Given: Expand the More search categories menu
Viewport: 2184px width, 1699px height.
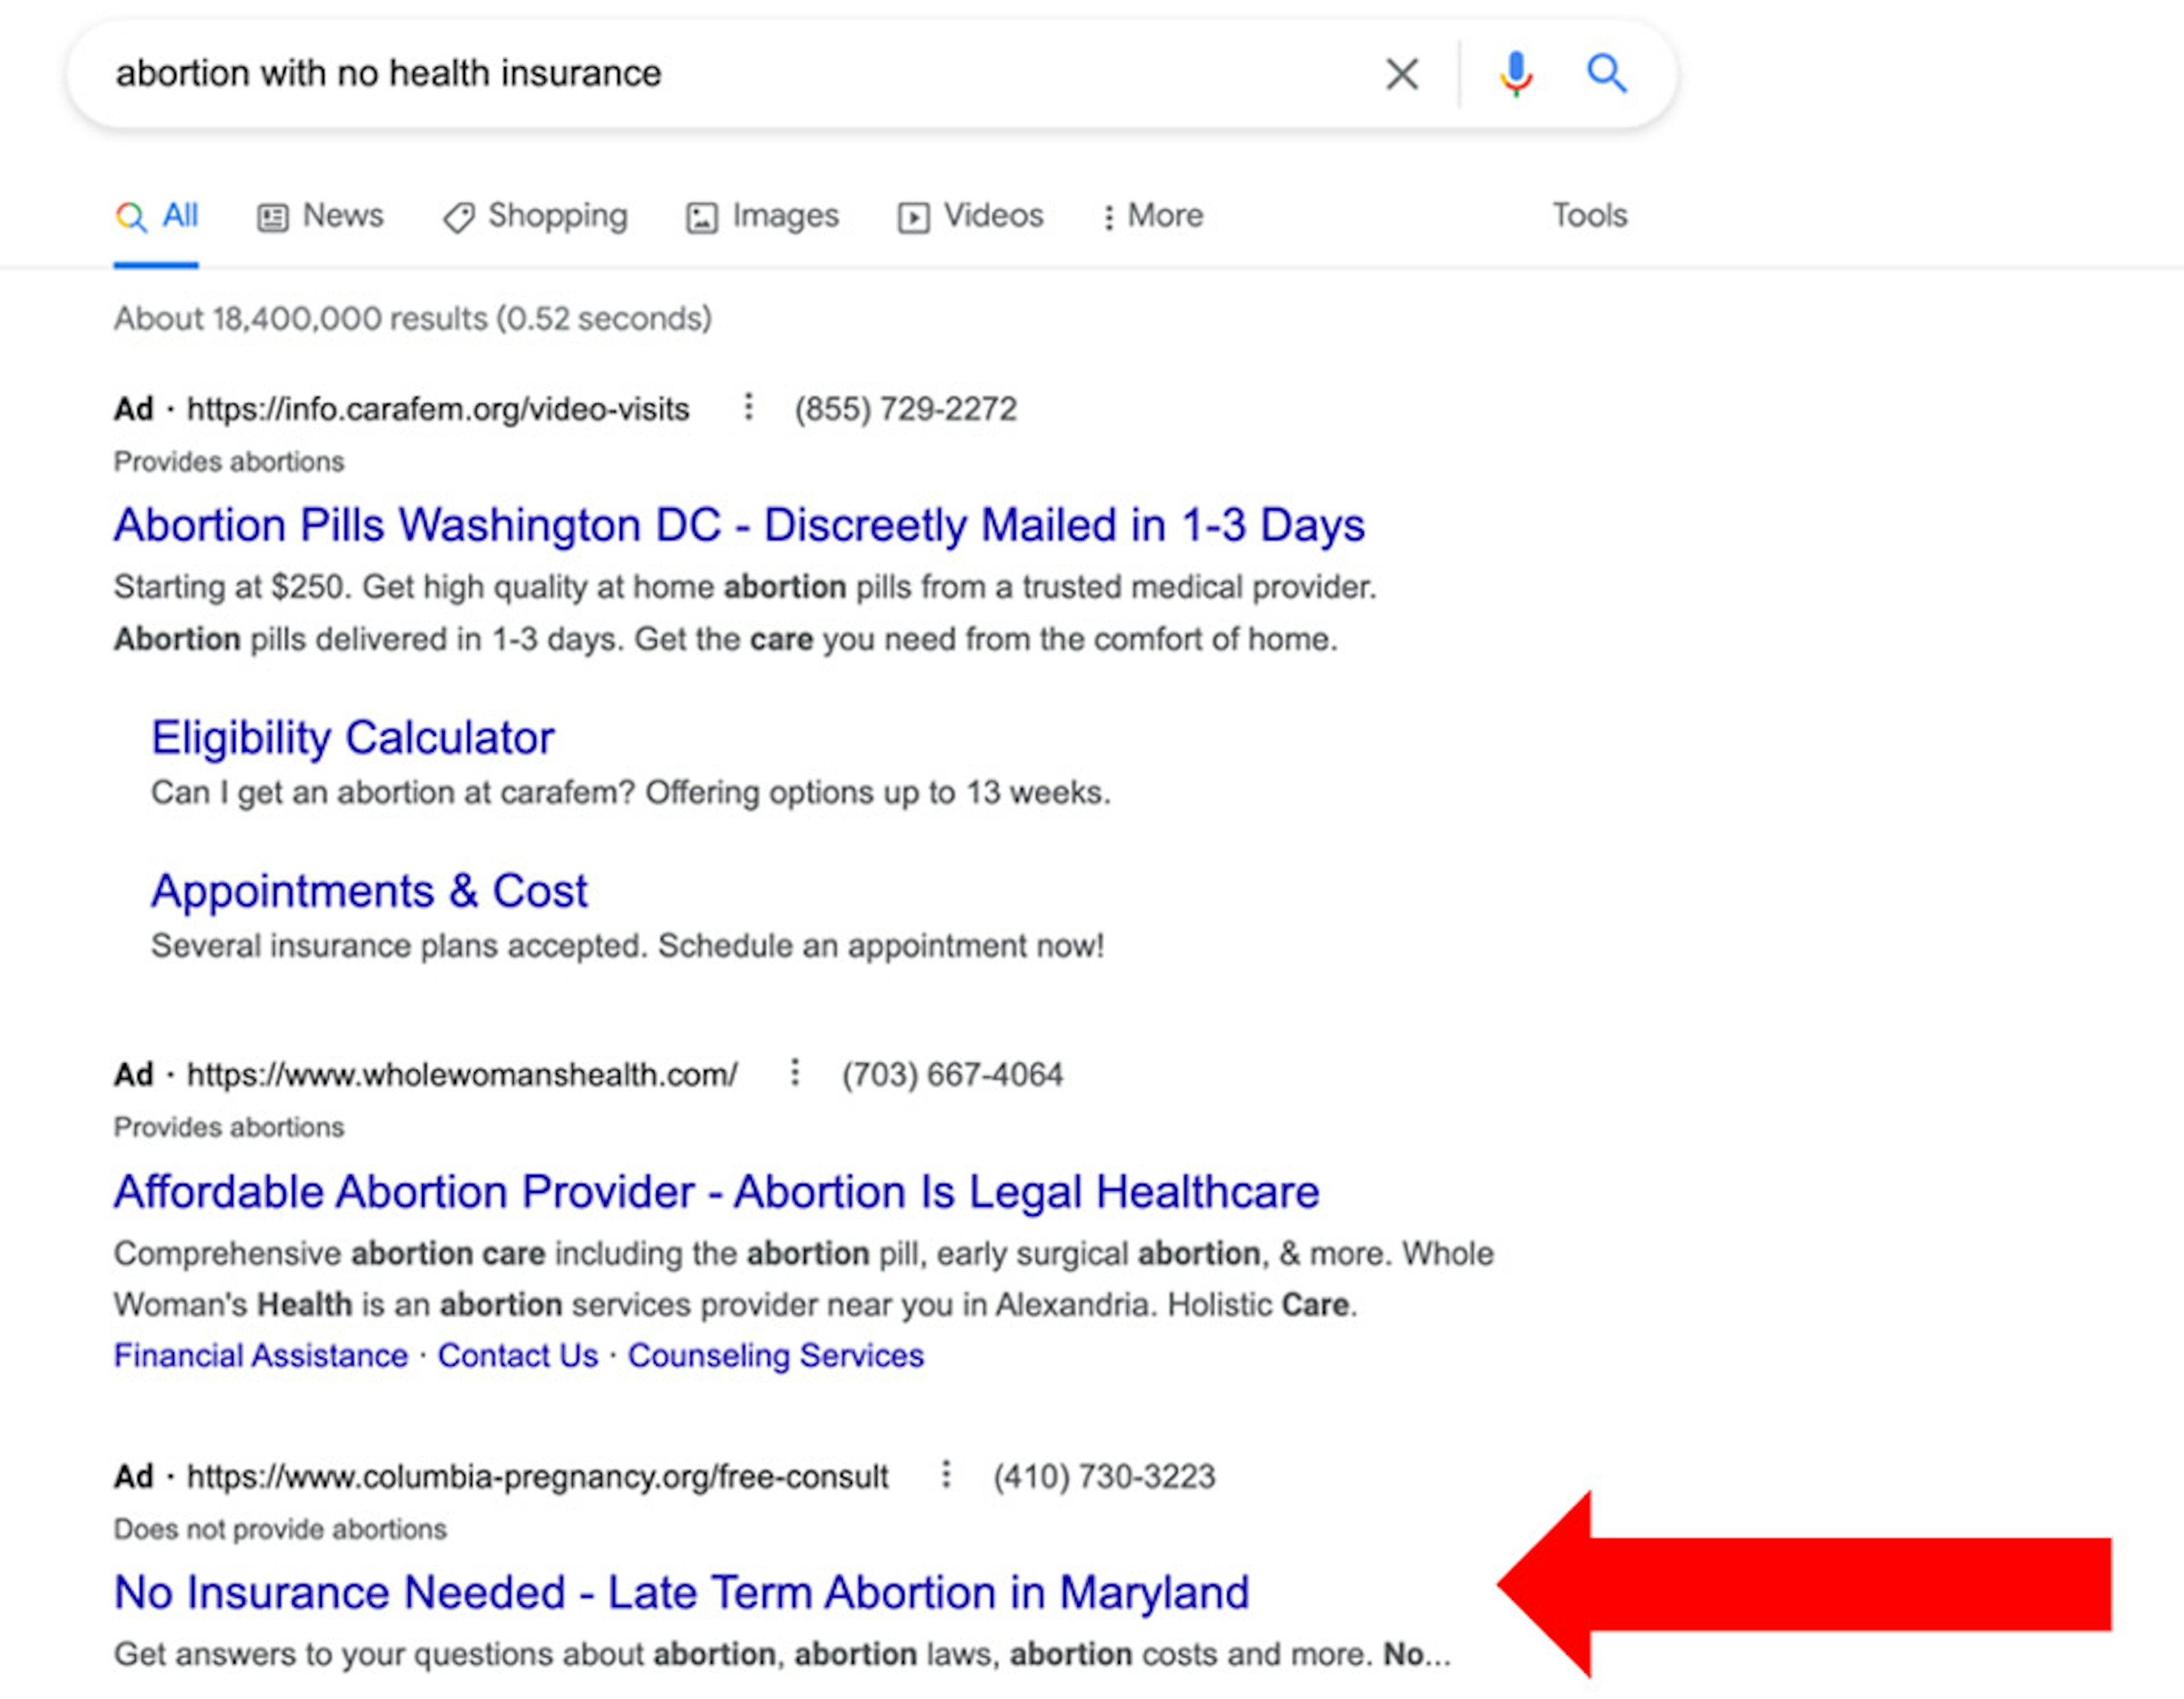Looking at the screenshot, I should tap(1153, 216).
